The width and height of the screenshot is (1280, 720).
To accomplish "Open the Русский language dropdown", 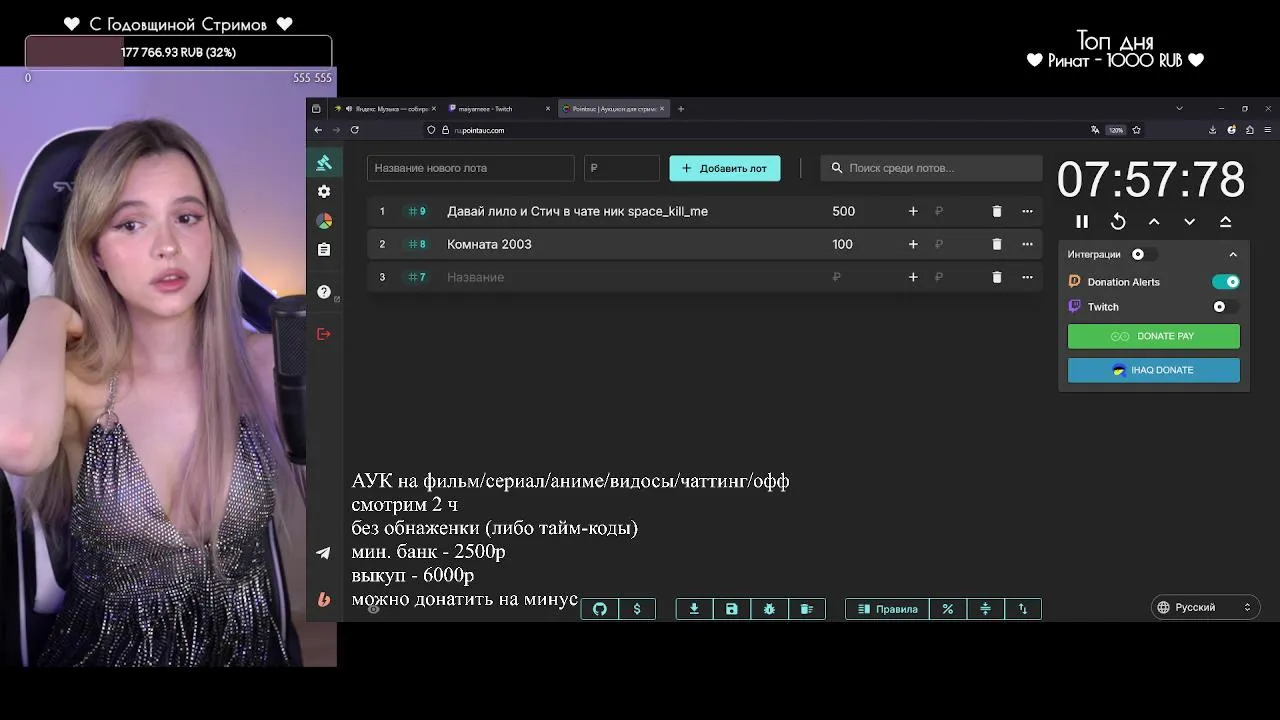I will tap(1204, 607).
